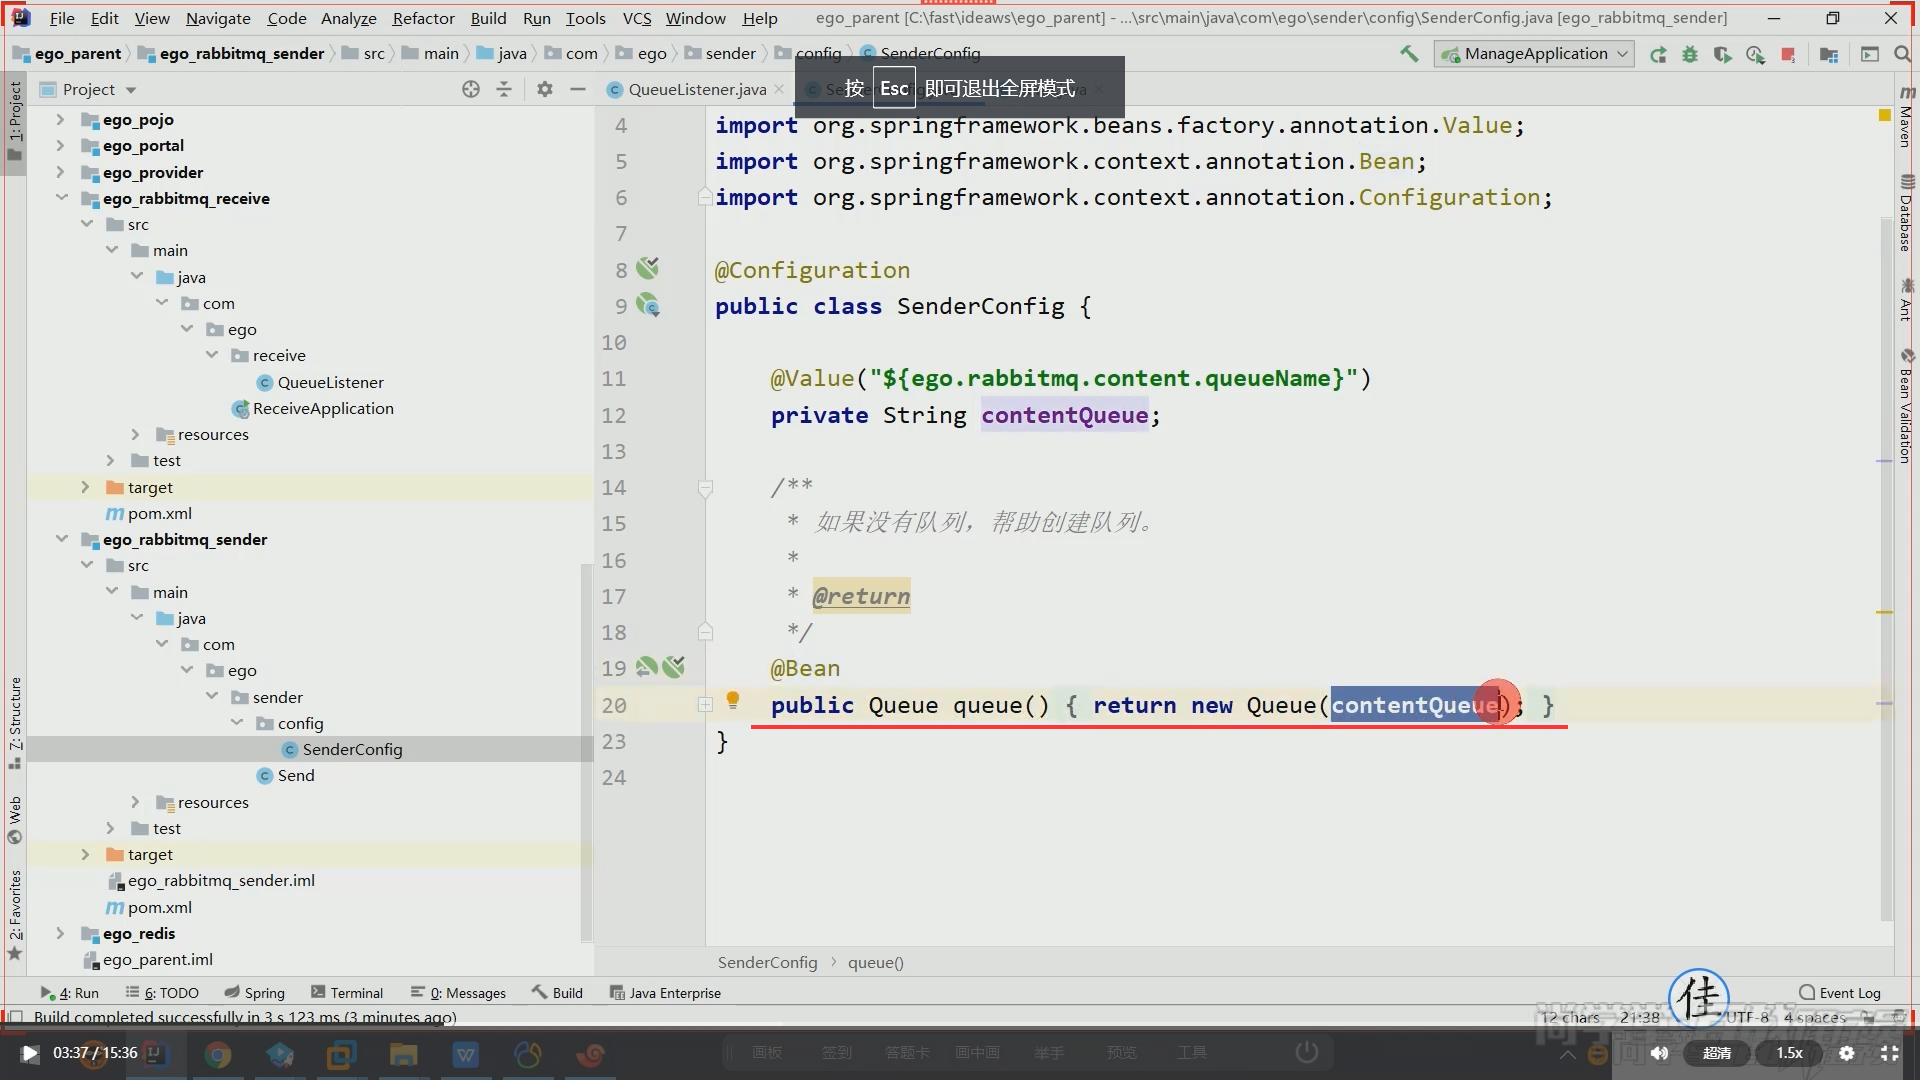Collapse the ego_rabbitmq_receive module

60,198
